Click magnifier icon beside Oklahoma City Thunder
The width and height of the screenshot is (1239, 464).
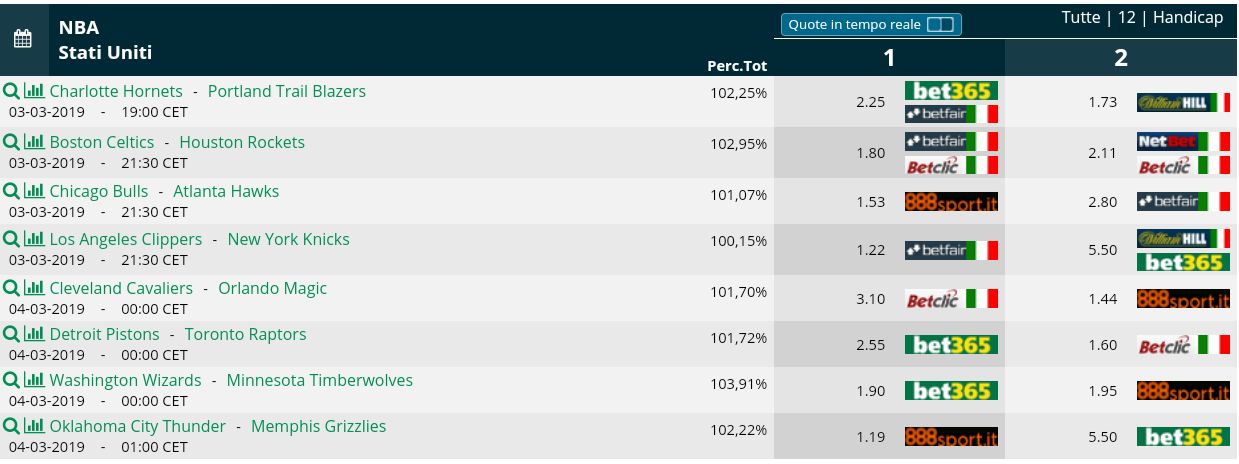click(11, 426)
